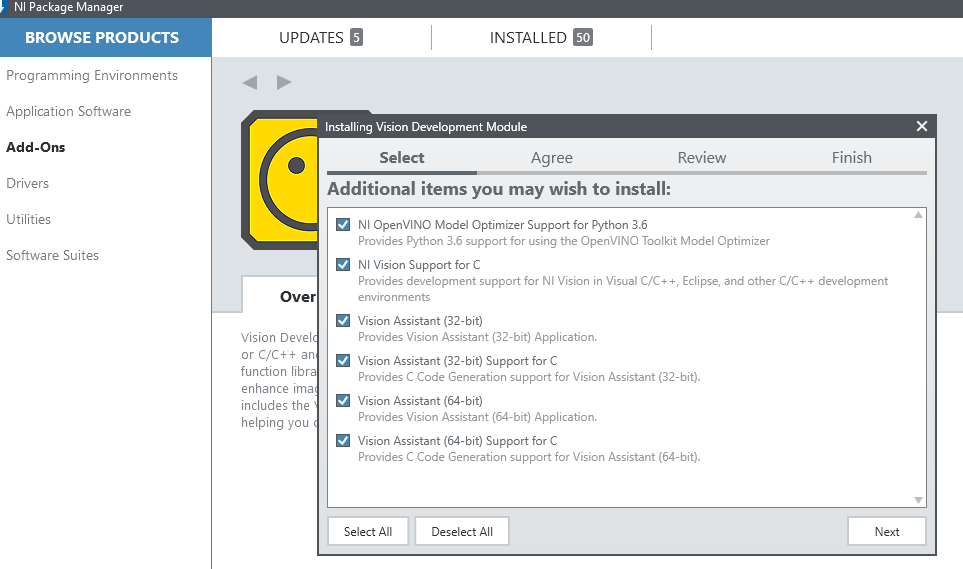Click 'Vision Assistant (64-bit)' item label

pos(420,401)
